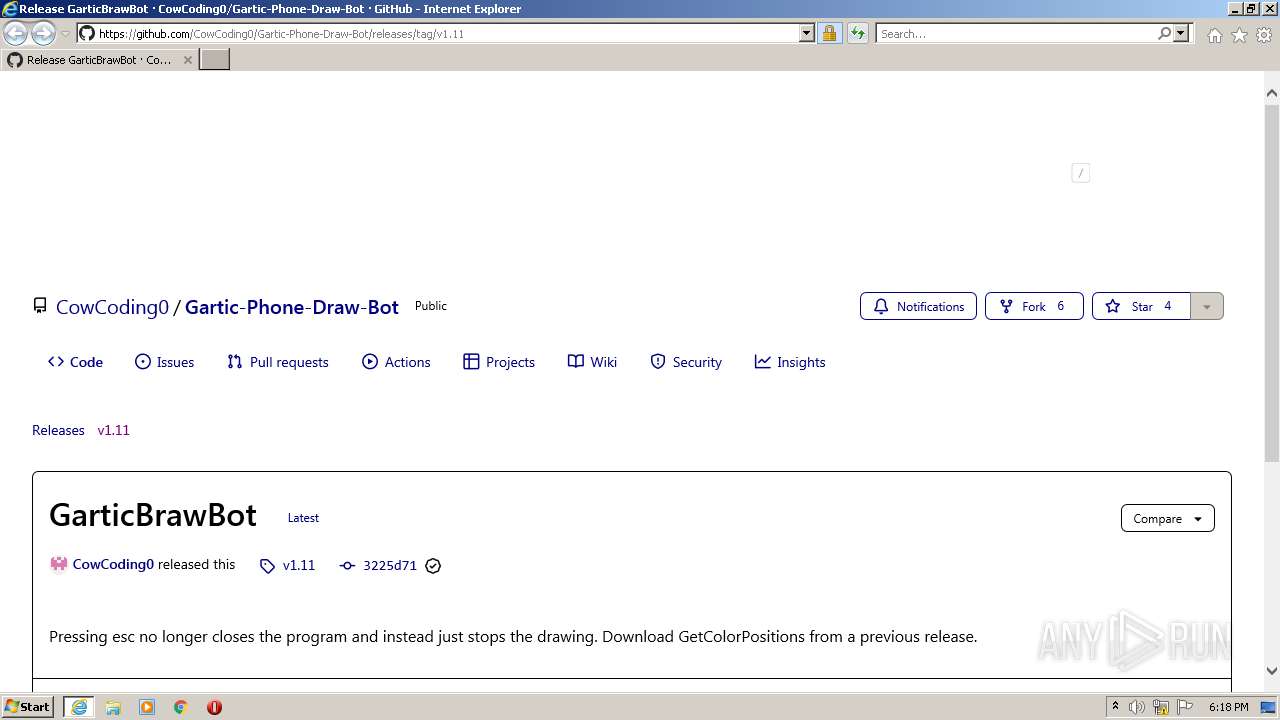Close the Release GarticBrawBot browser tab
This screenshot has width=1280, height=720.
(187, 60)
